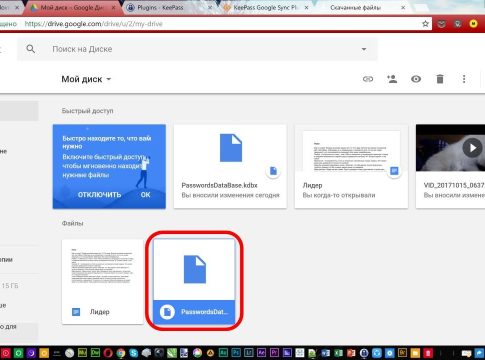Open PasswordsDataBase.kdbx quick access card
This screenshot has height=360, width=485.
[230, 166]
